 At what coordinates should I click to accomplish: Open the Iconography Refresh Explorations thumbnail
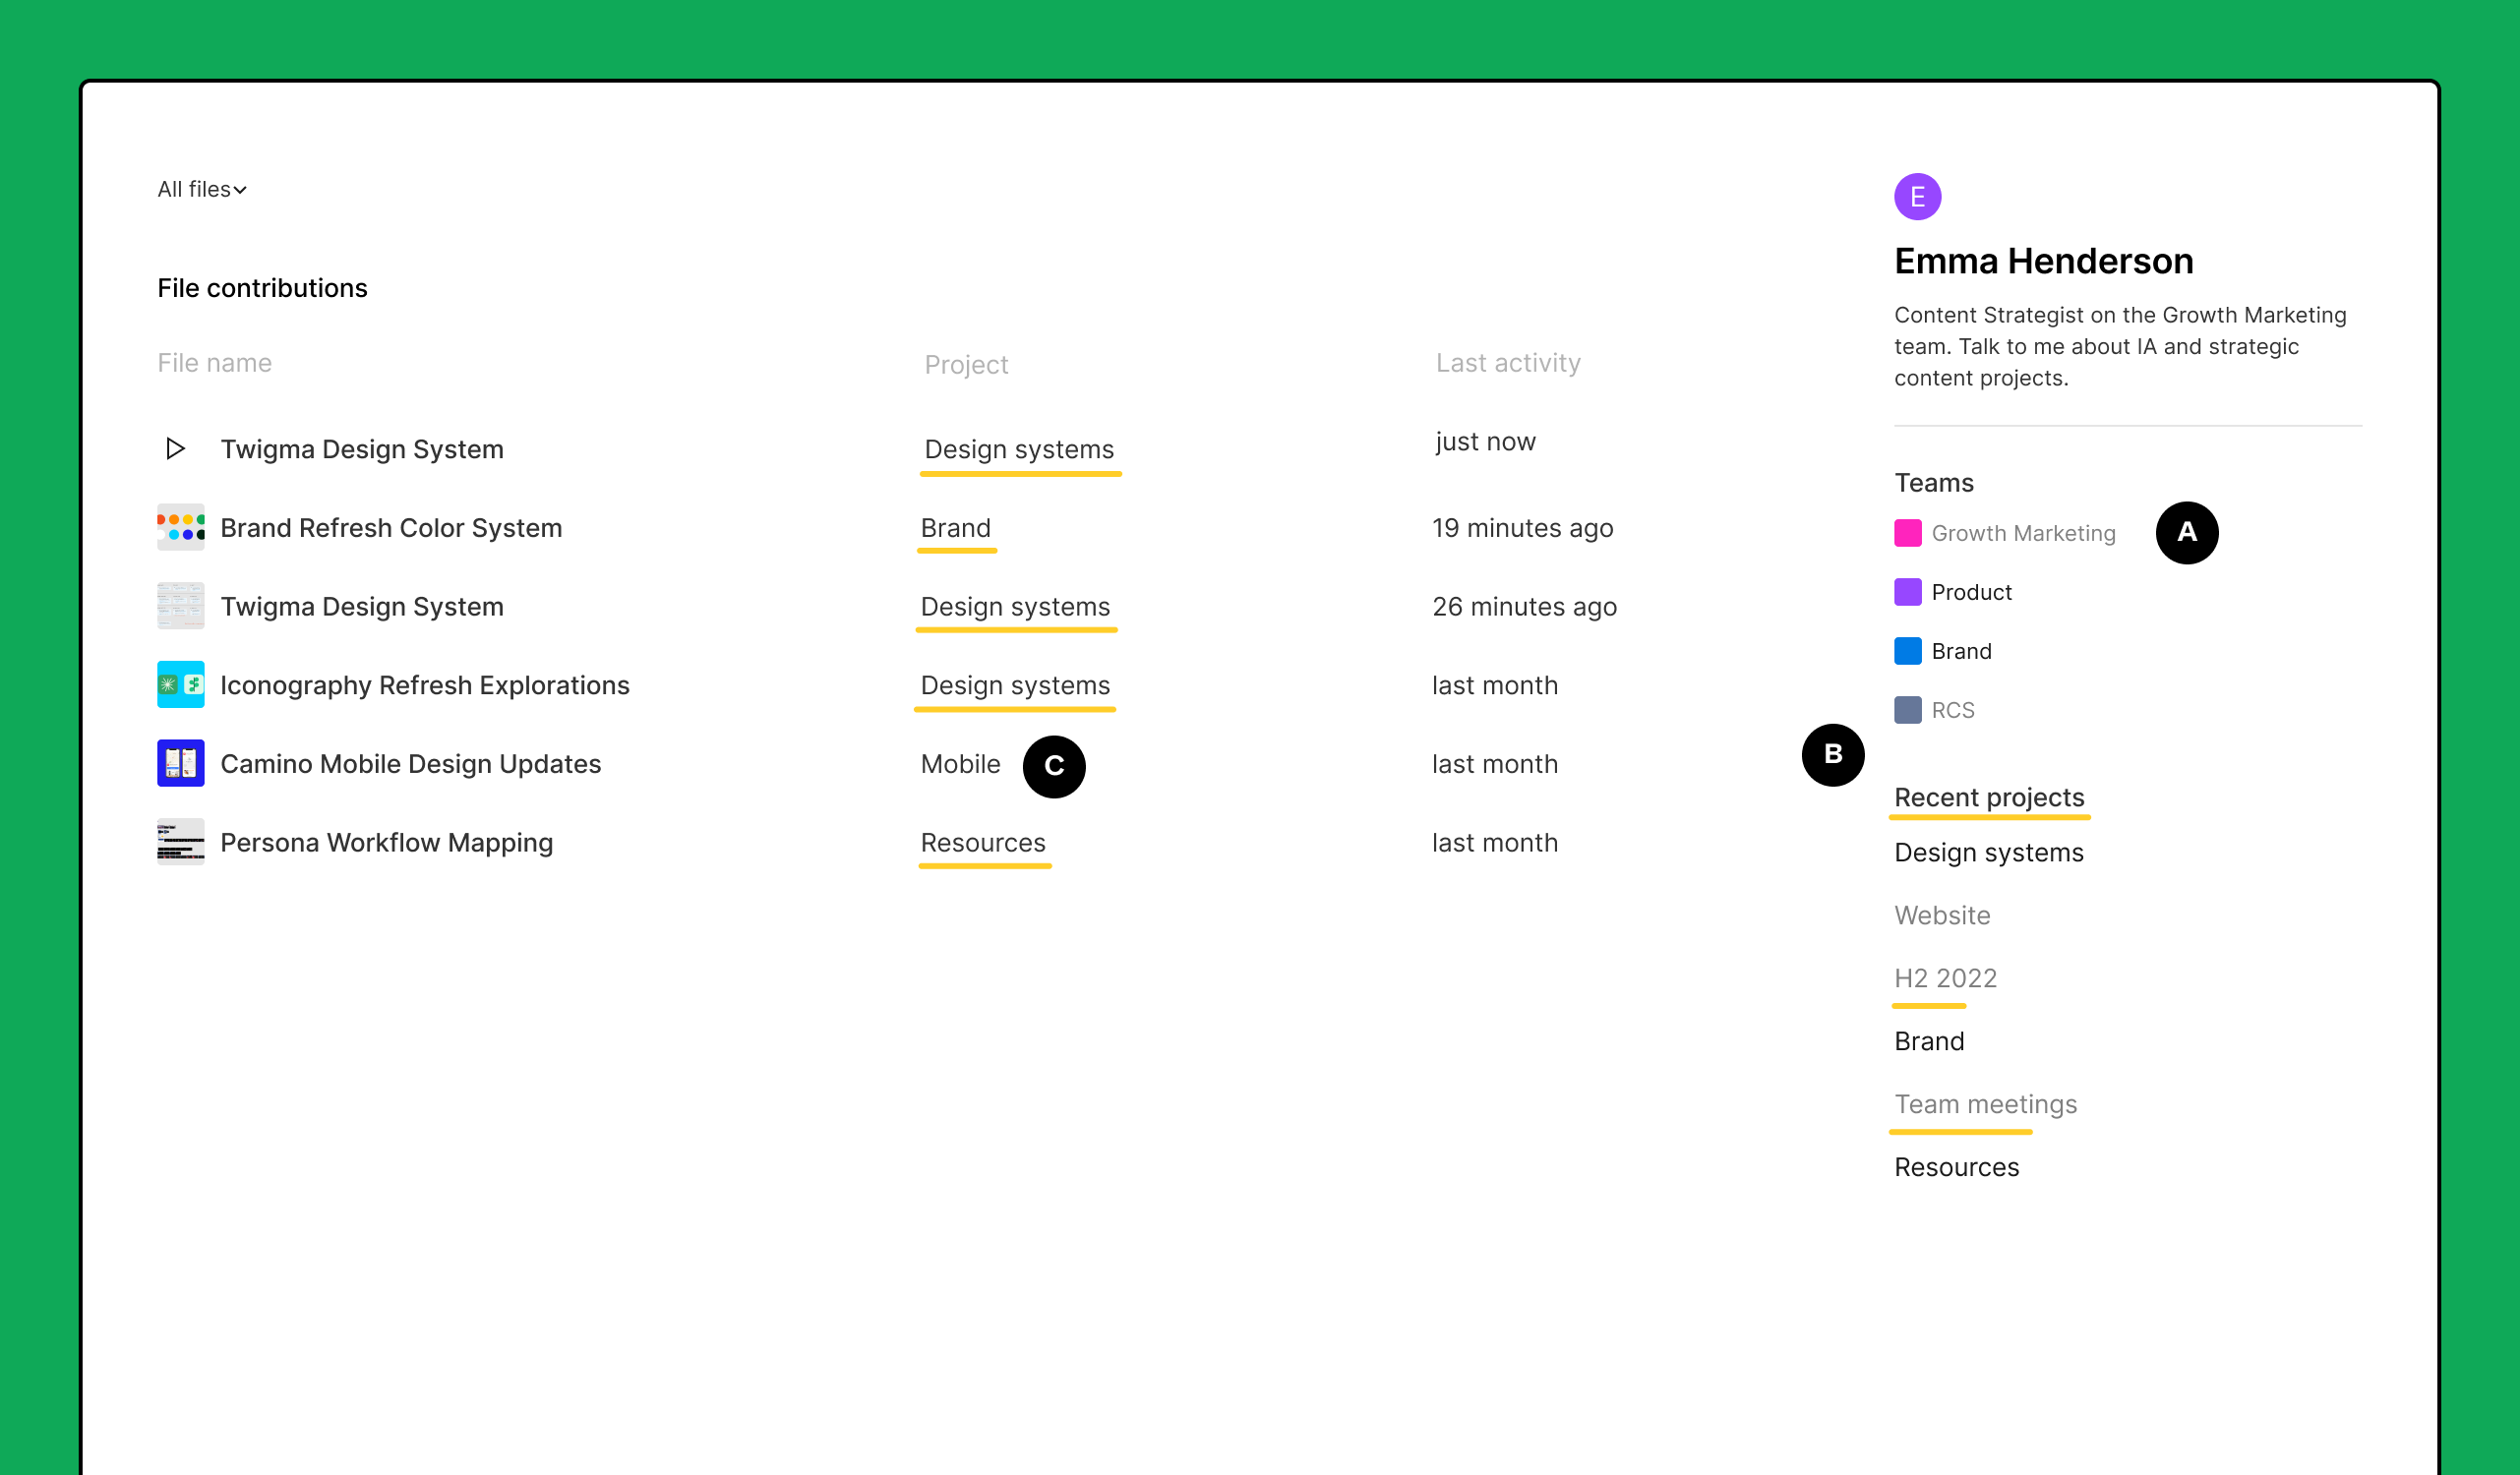[181, 685]
